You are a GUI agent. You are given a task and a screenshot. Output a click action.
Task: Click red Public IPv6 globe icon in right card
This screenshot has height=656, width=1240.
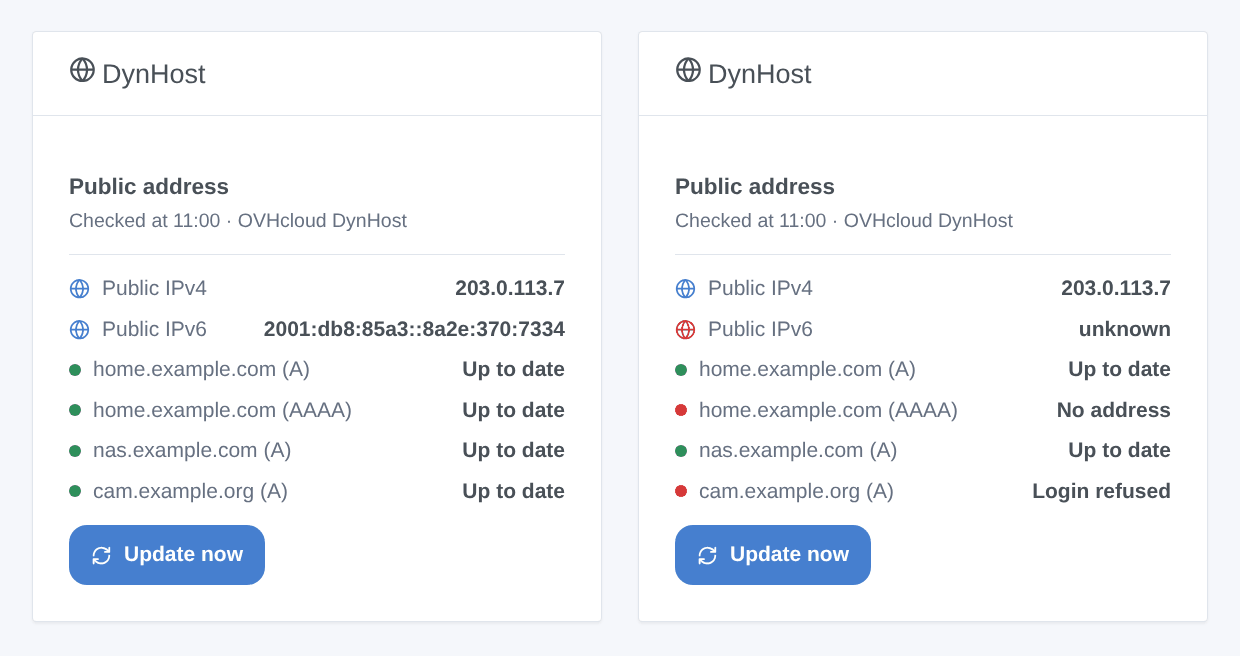(685, 330)
